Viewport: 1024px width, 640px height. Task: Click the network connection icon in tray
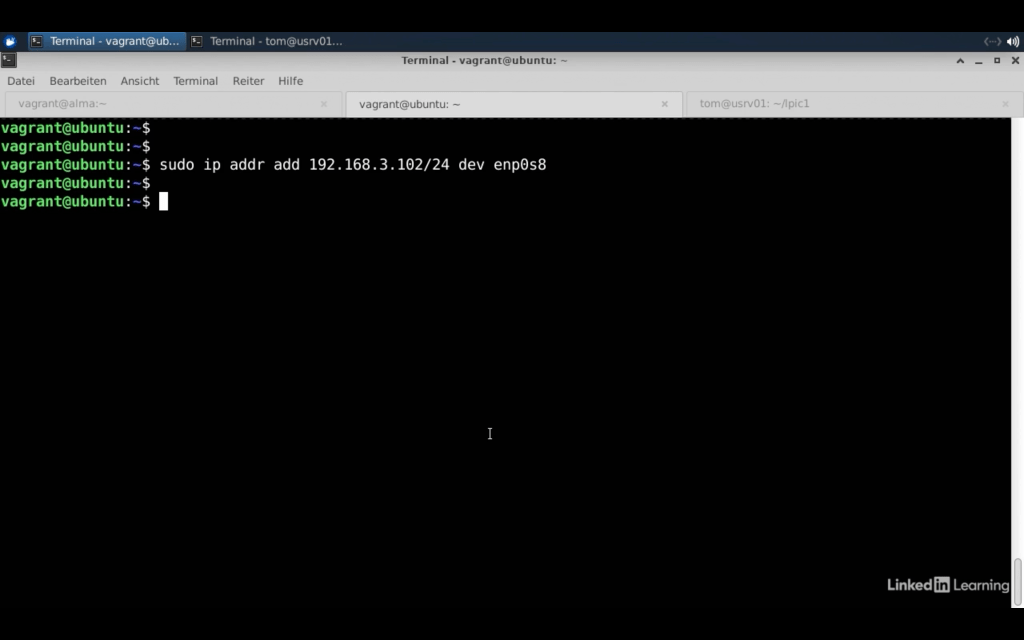tap(992, 41)
